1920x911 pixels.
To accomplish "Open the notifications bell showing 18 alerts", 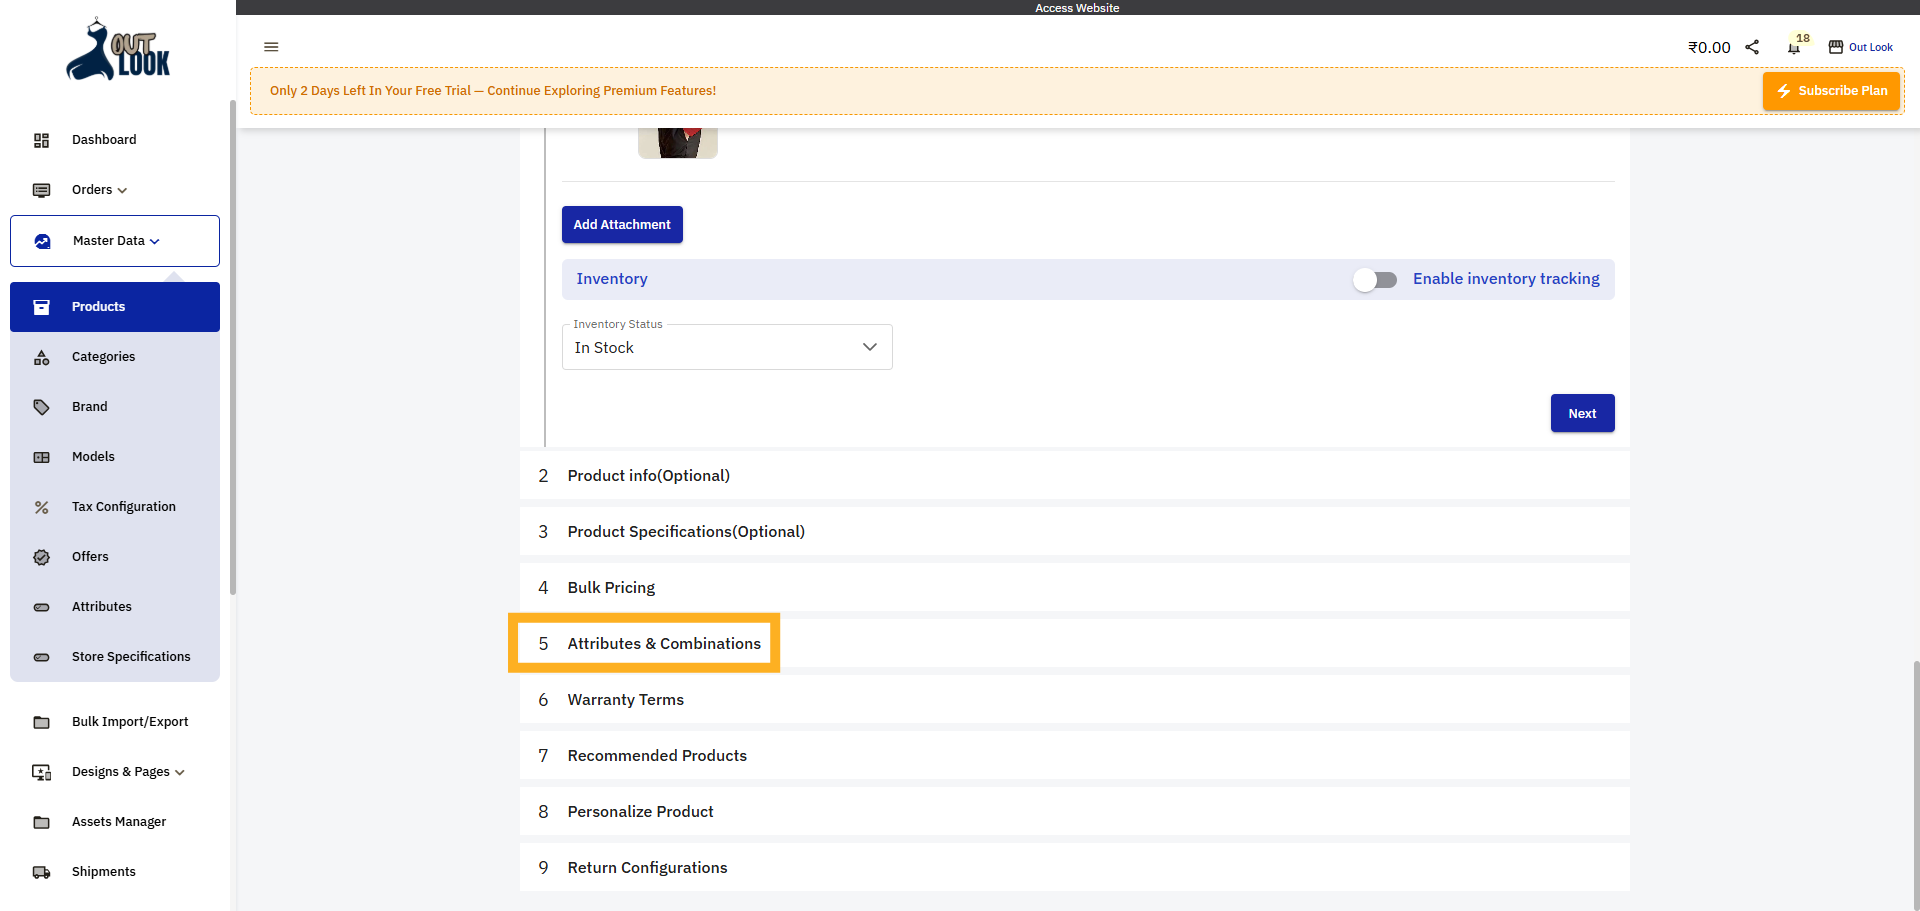I will click(x=1793, y=47).
